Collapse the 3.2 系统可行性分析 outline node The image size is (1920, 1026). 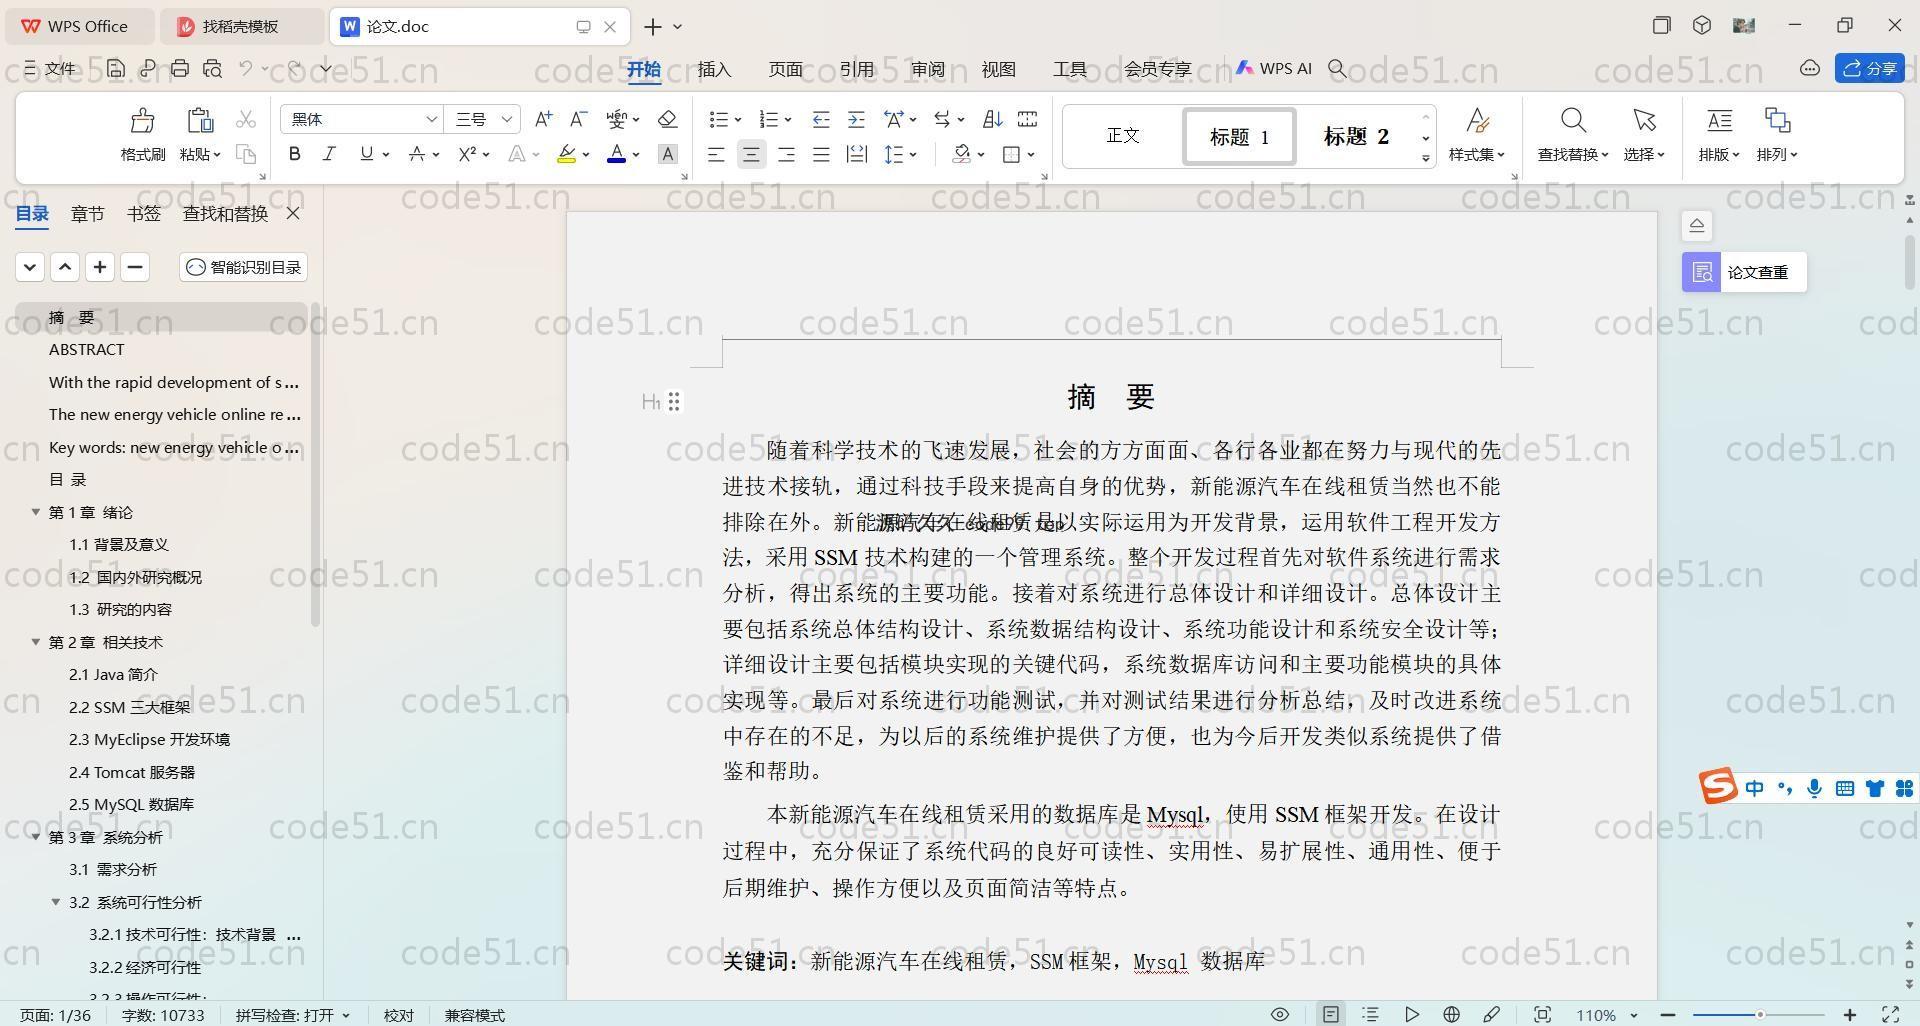56,902
